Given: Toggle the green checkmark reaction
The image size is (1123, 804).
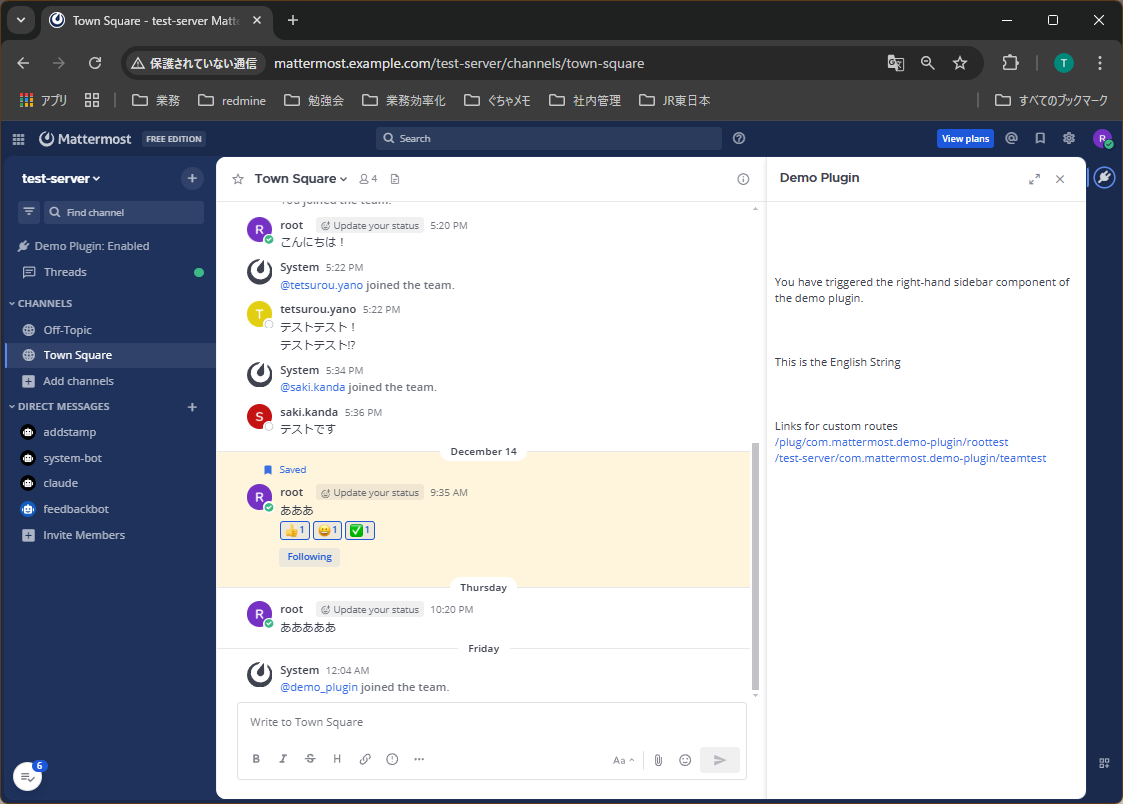Looking at the screenshot, I should coord(360,531).
